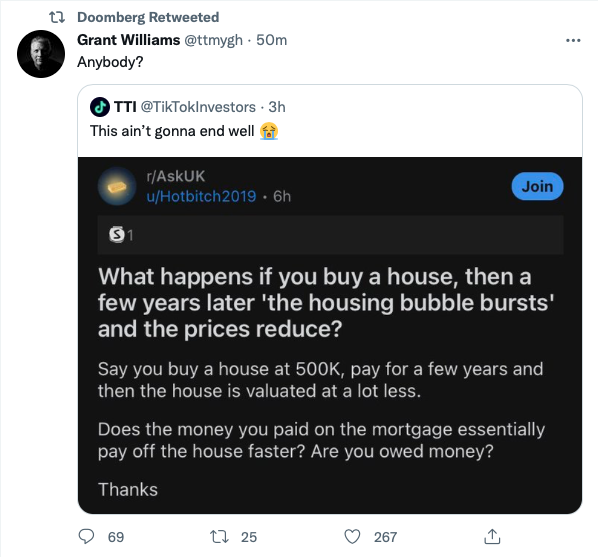Retweet using the retweet icon
The width and height of the screenshot is (598, 557).
[220, 536]
